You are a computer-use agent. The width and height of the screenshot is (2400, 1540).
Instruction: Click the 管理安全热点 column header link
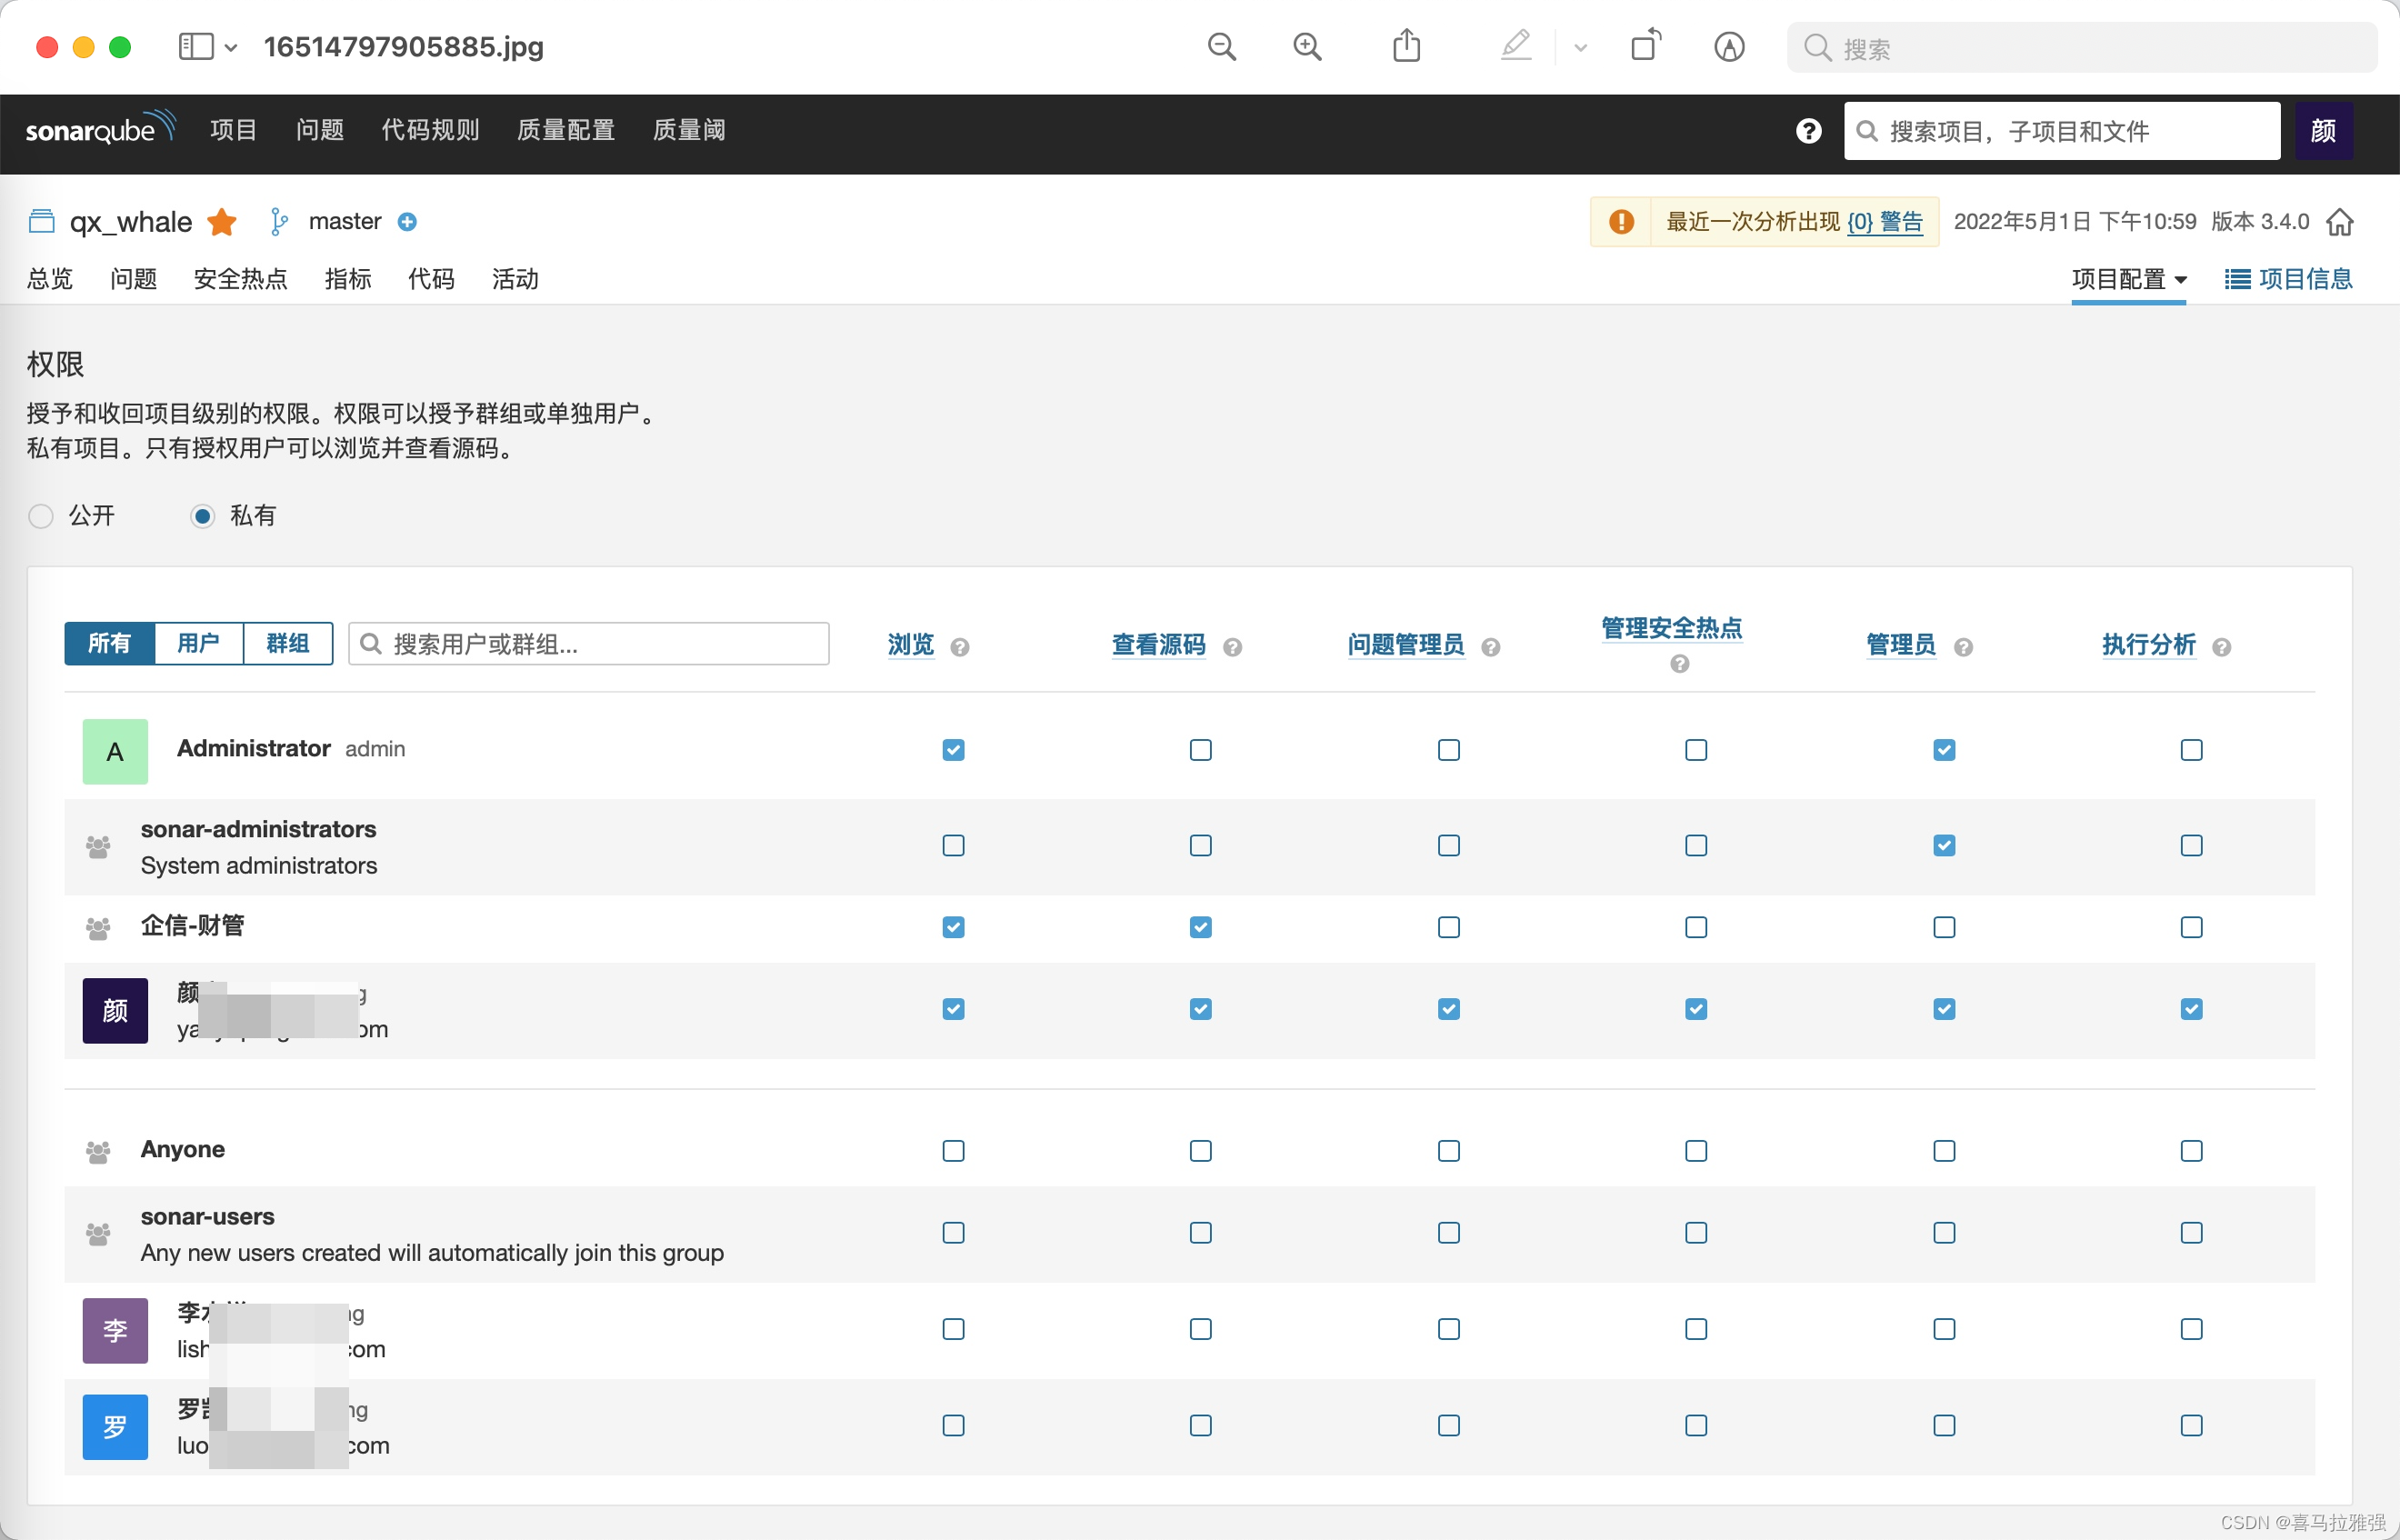click(x=1671, y=628)
